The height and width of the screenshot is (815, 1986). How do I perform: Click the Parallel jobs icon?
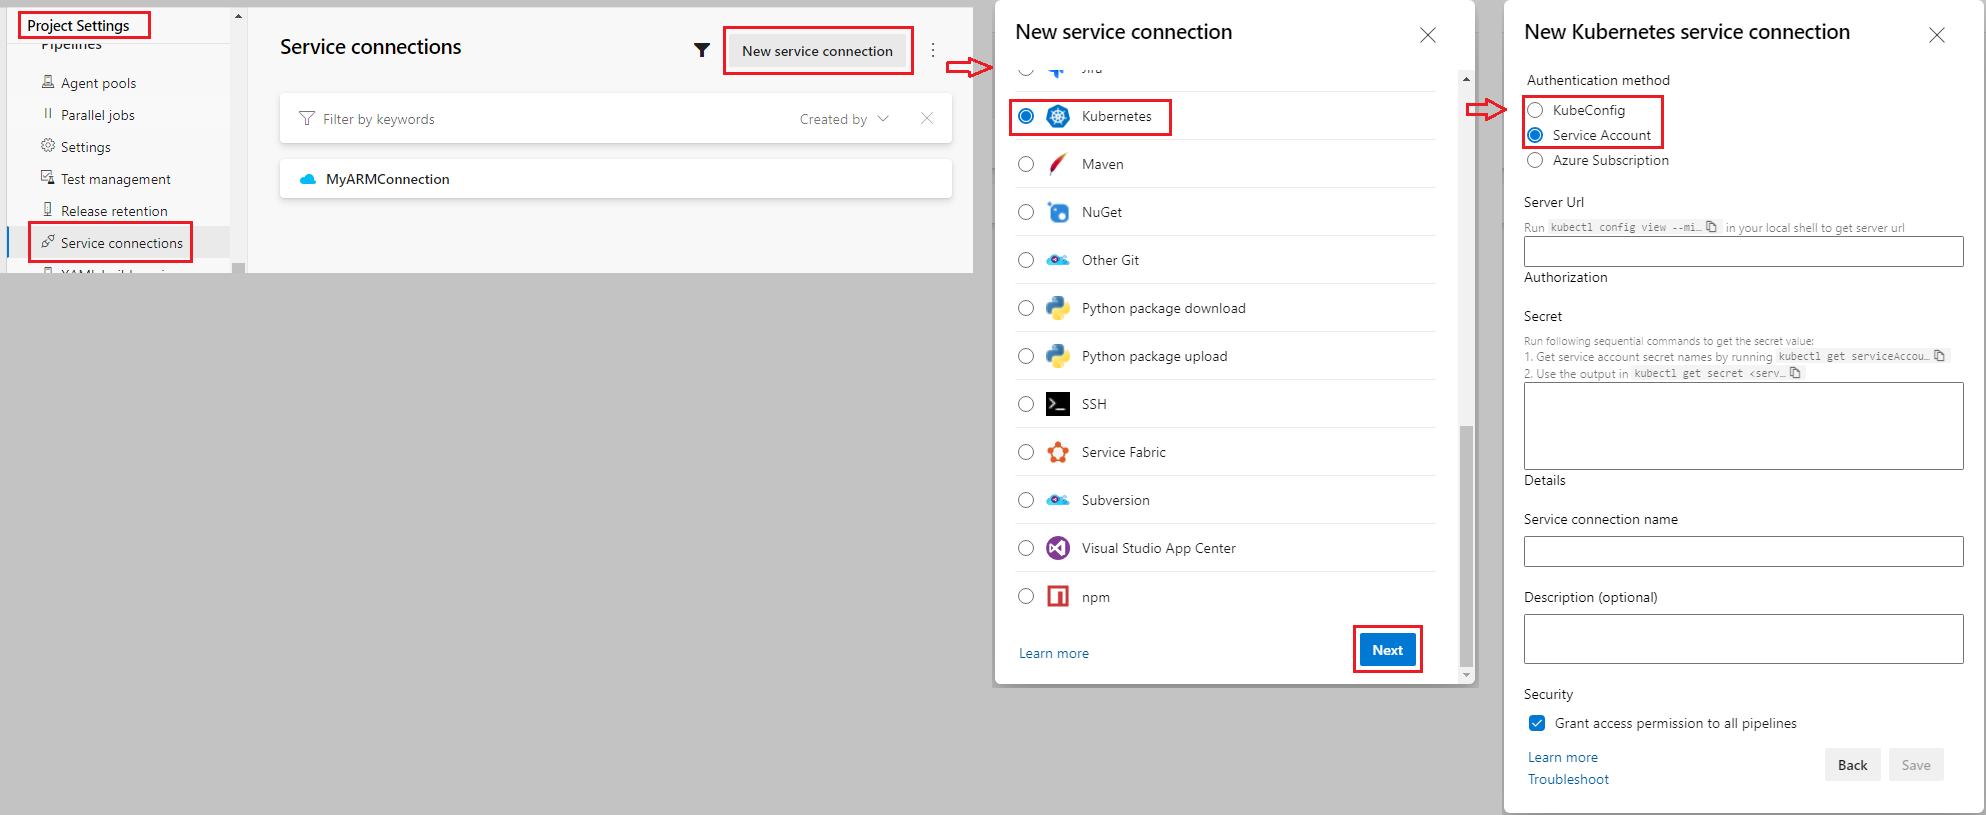click(x=48, y=114)
